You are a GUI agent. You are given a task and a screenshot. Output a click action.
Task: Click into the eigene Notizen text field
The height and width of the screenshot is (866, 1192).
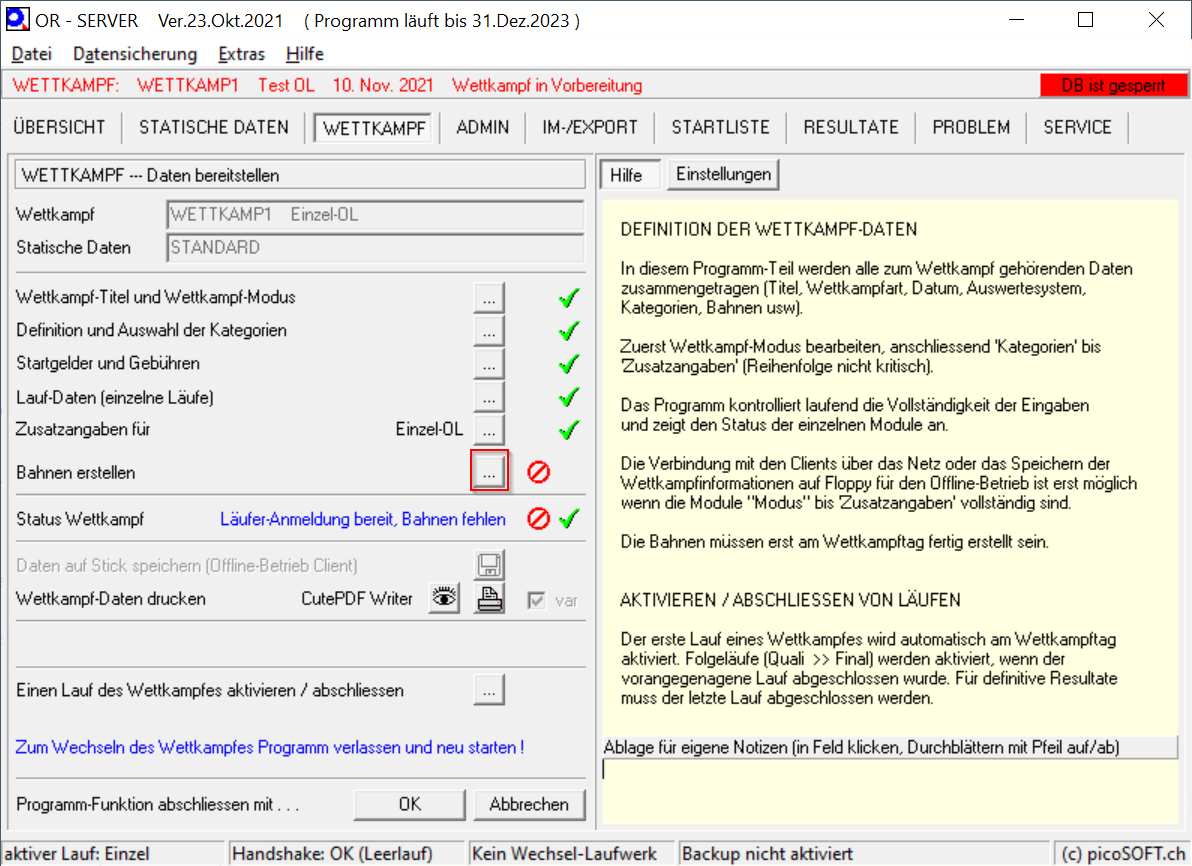click(x=890, y=769)
